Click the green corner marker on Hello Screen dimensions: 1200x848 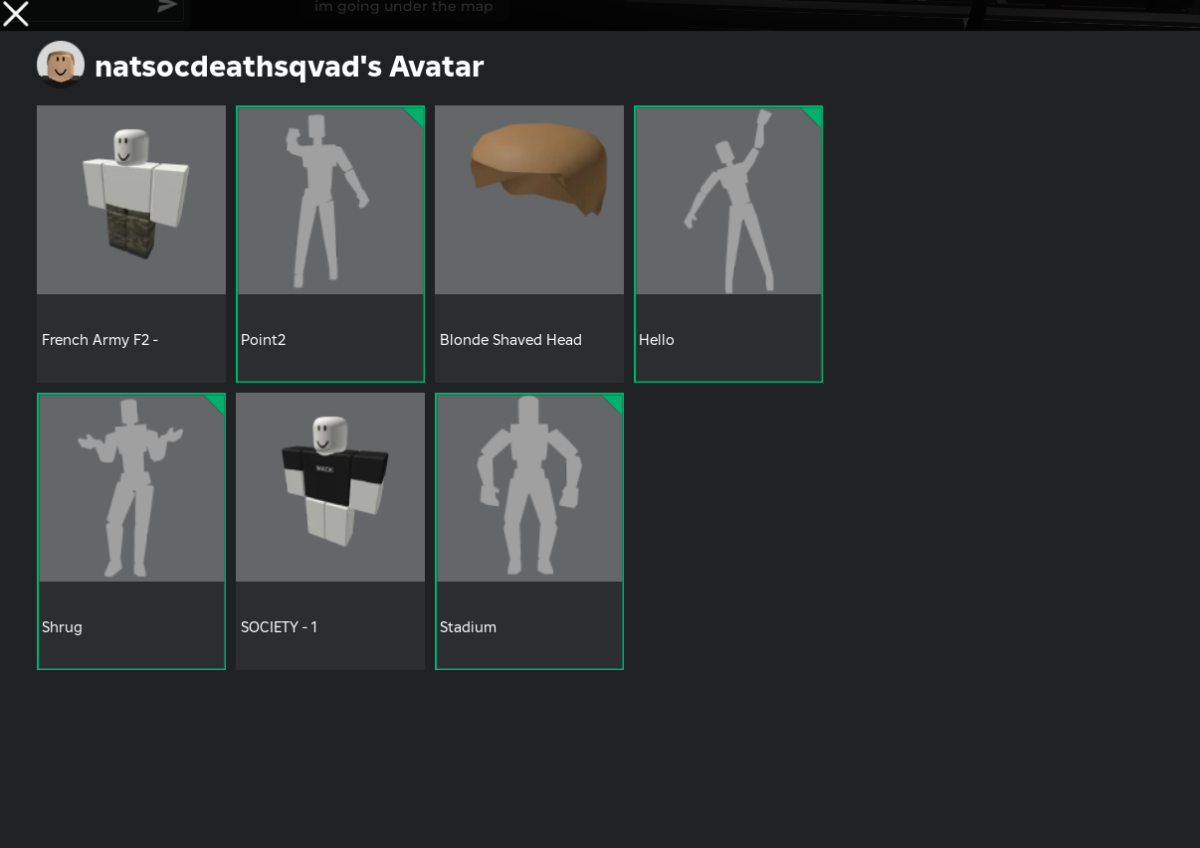[814, 114]
